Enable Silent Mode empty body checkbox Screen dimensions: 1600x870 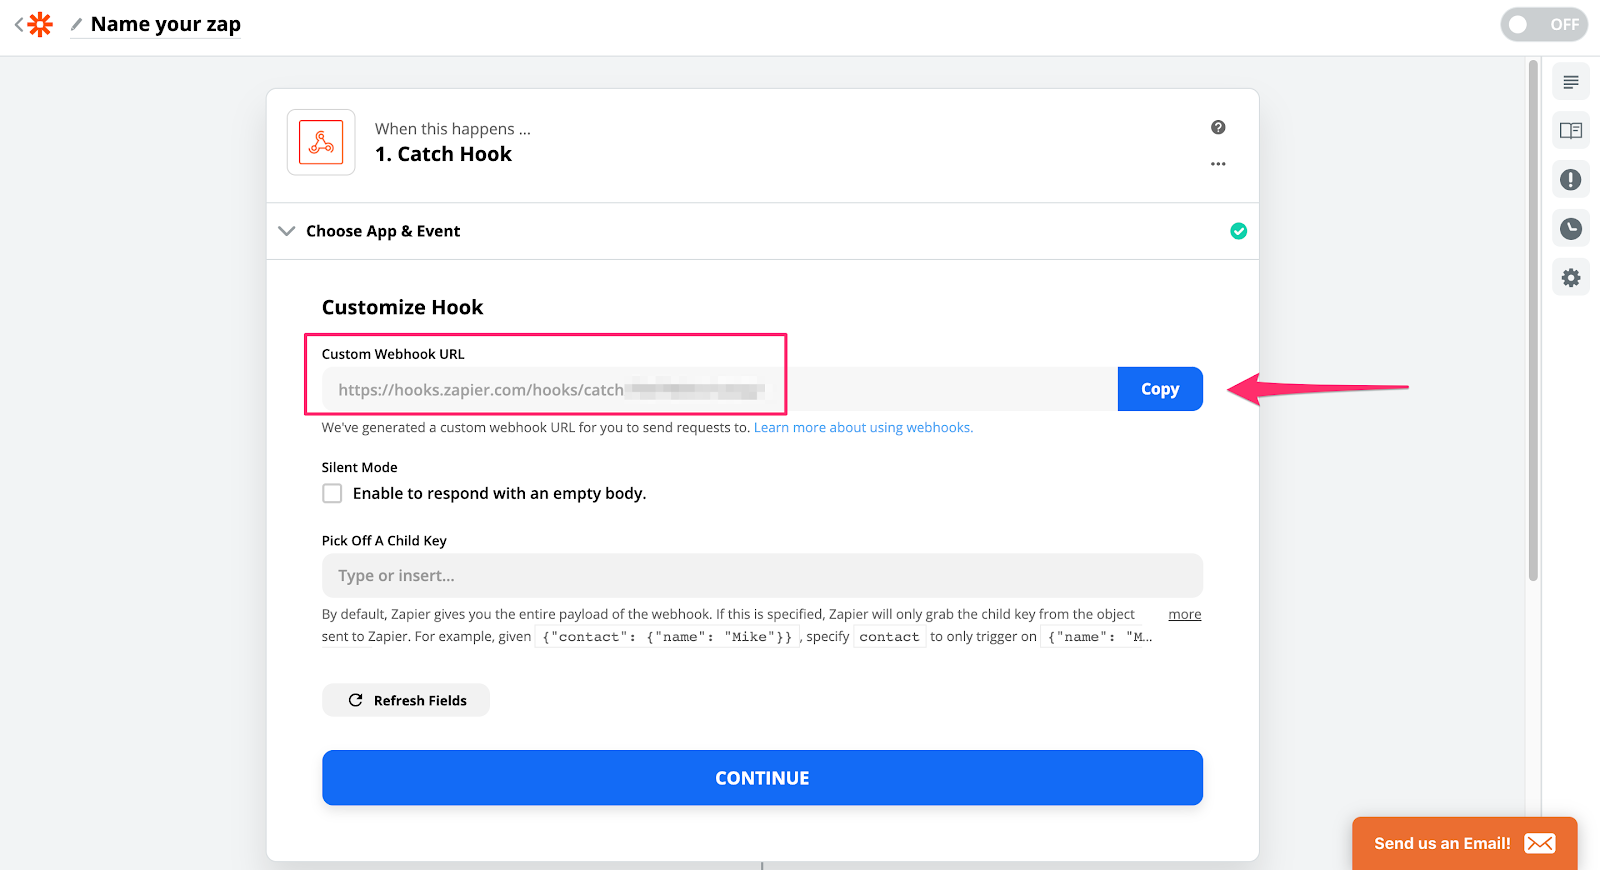point(332,493)
